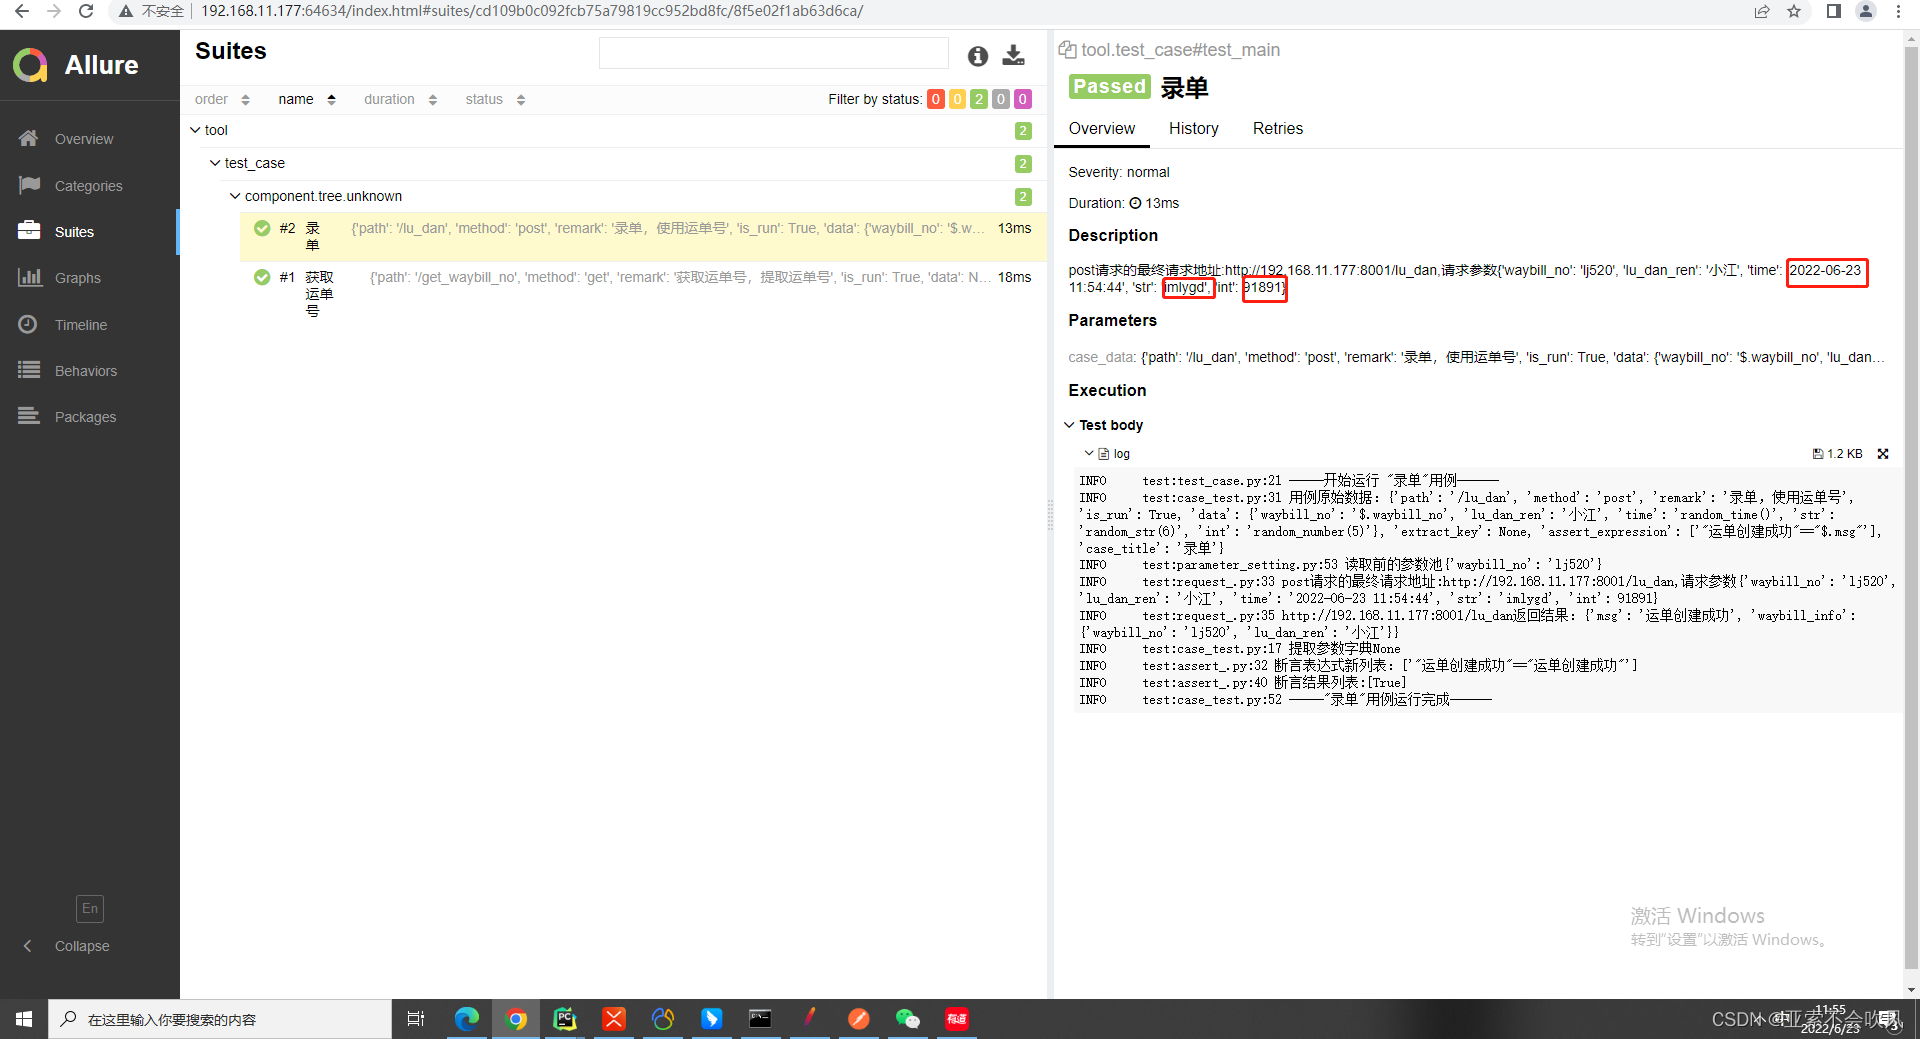Open Microsoft Edge from the taskbar
The height and width of the screenshot is (1039, 1920).
(x=466, y=1019)
